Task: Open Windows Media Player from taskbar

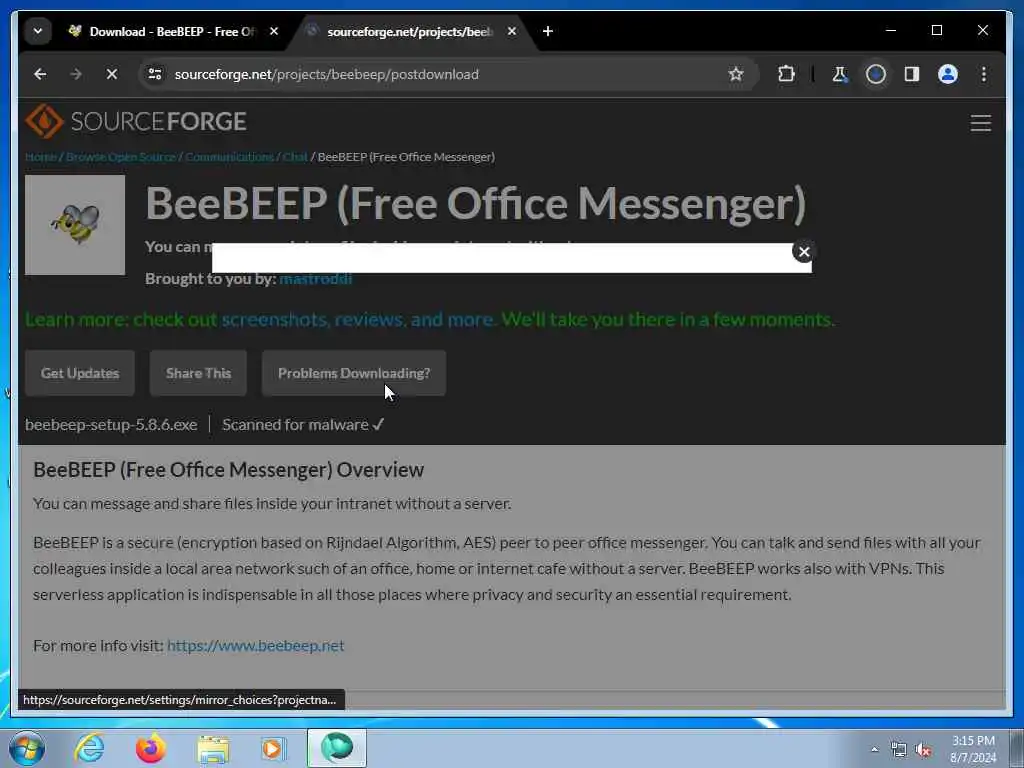Action: (x=273, y=748)
